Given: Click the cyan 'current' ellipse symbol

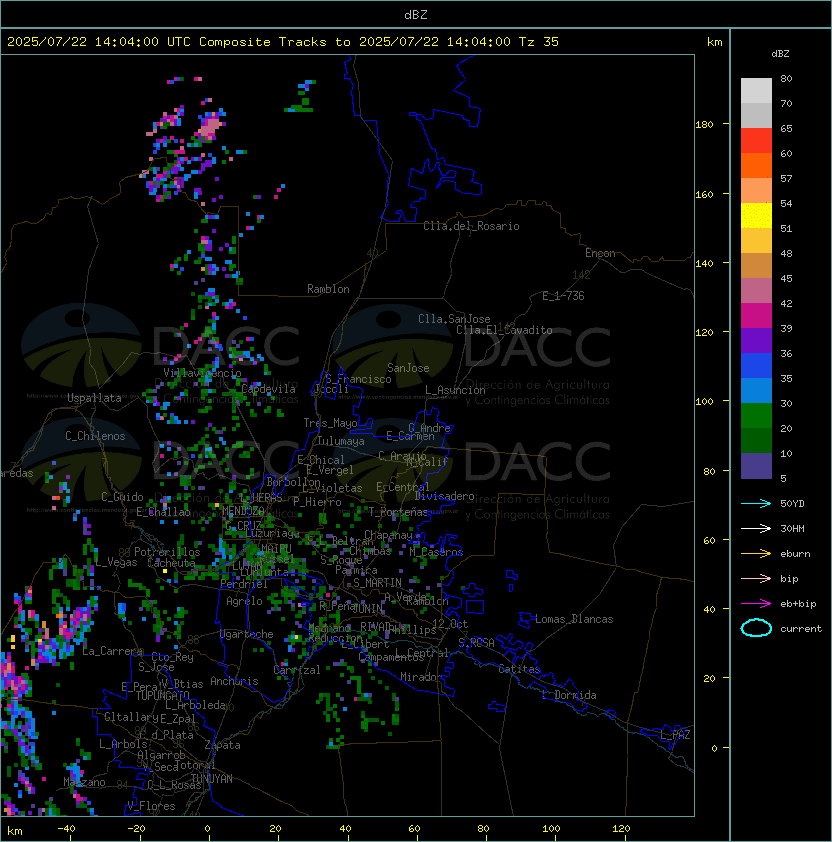Looking at the screenshot, I should click(x=756, y=628).
